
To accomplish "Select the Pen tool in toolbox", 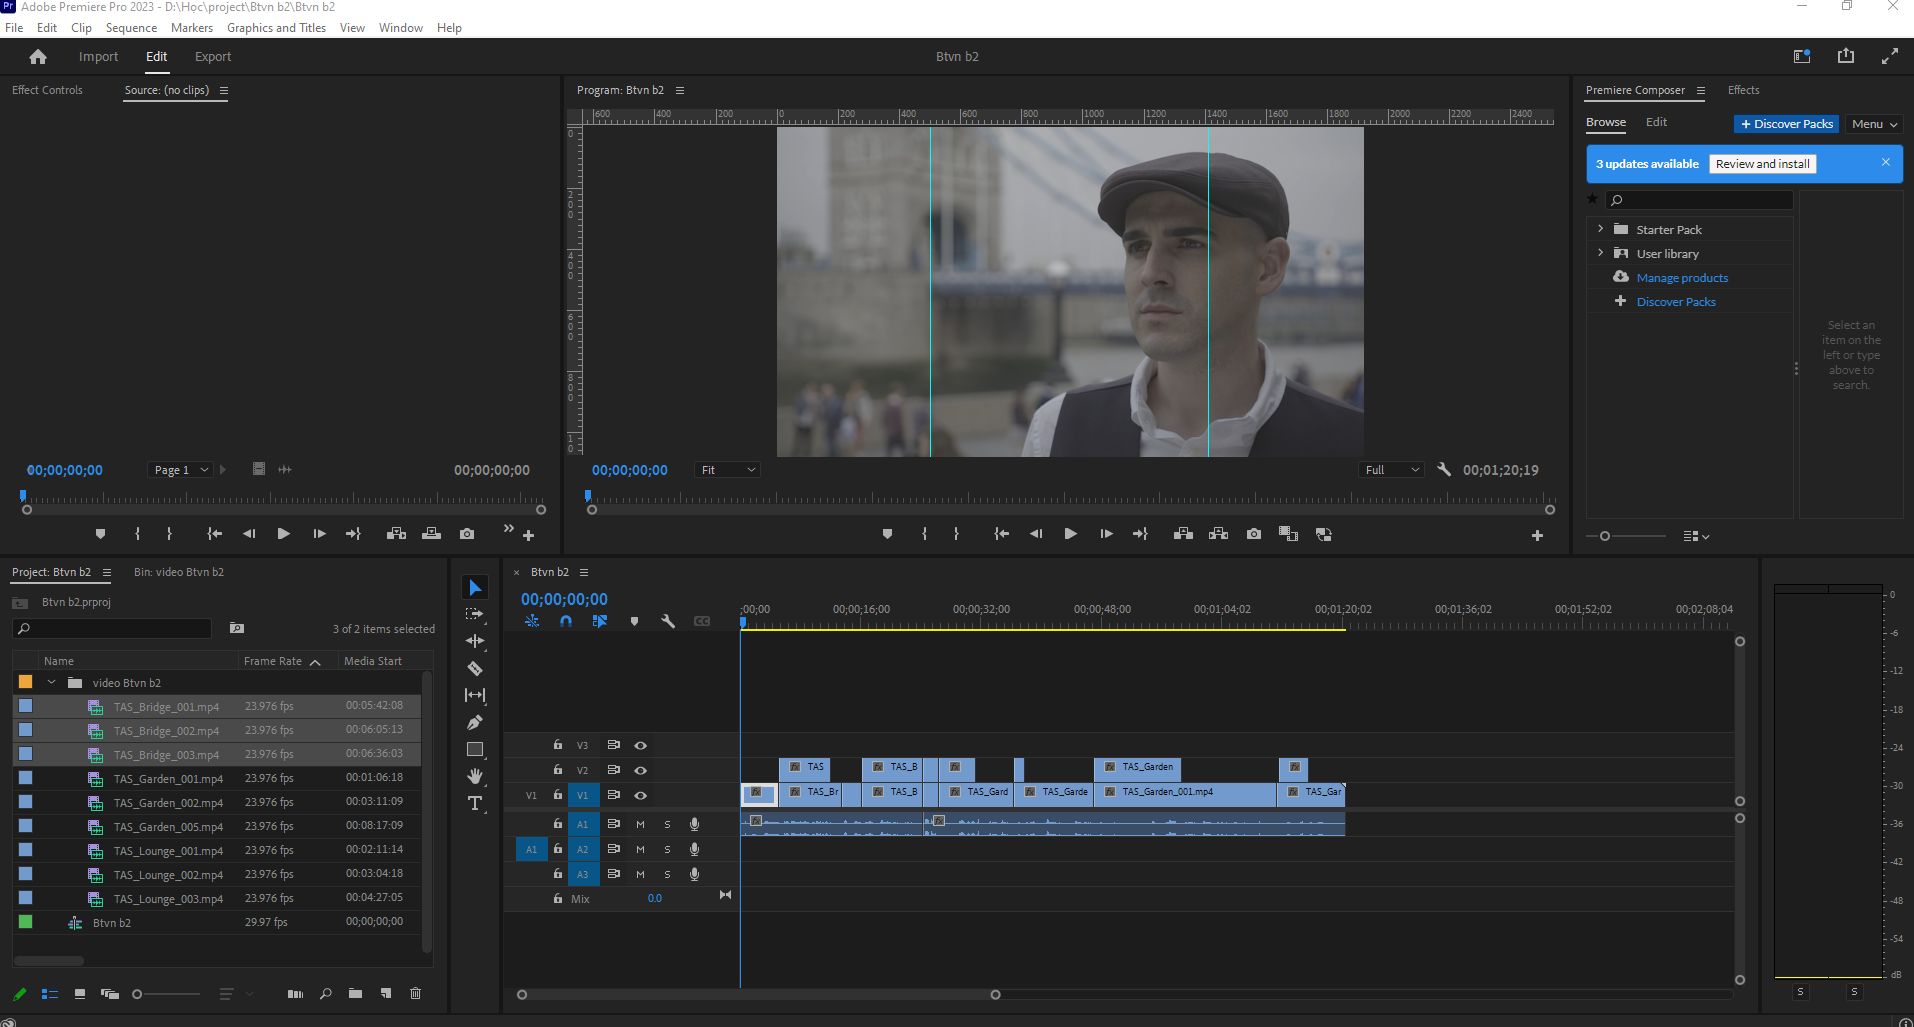I will click(475, 722).
